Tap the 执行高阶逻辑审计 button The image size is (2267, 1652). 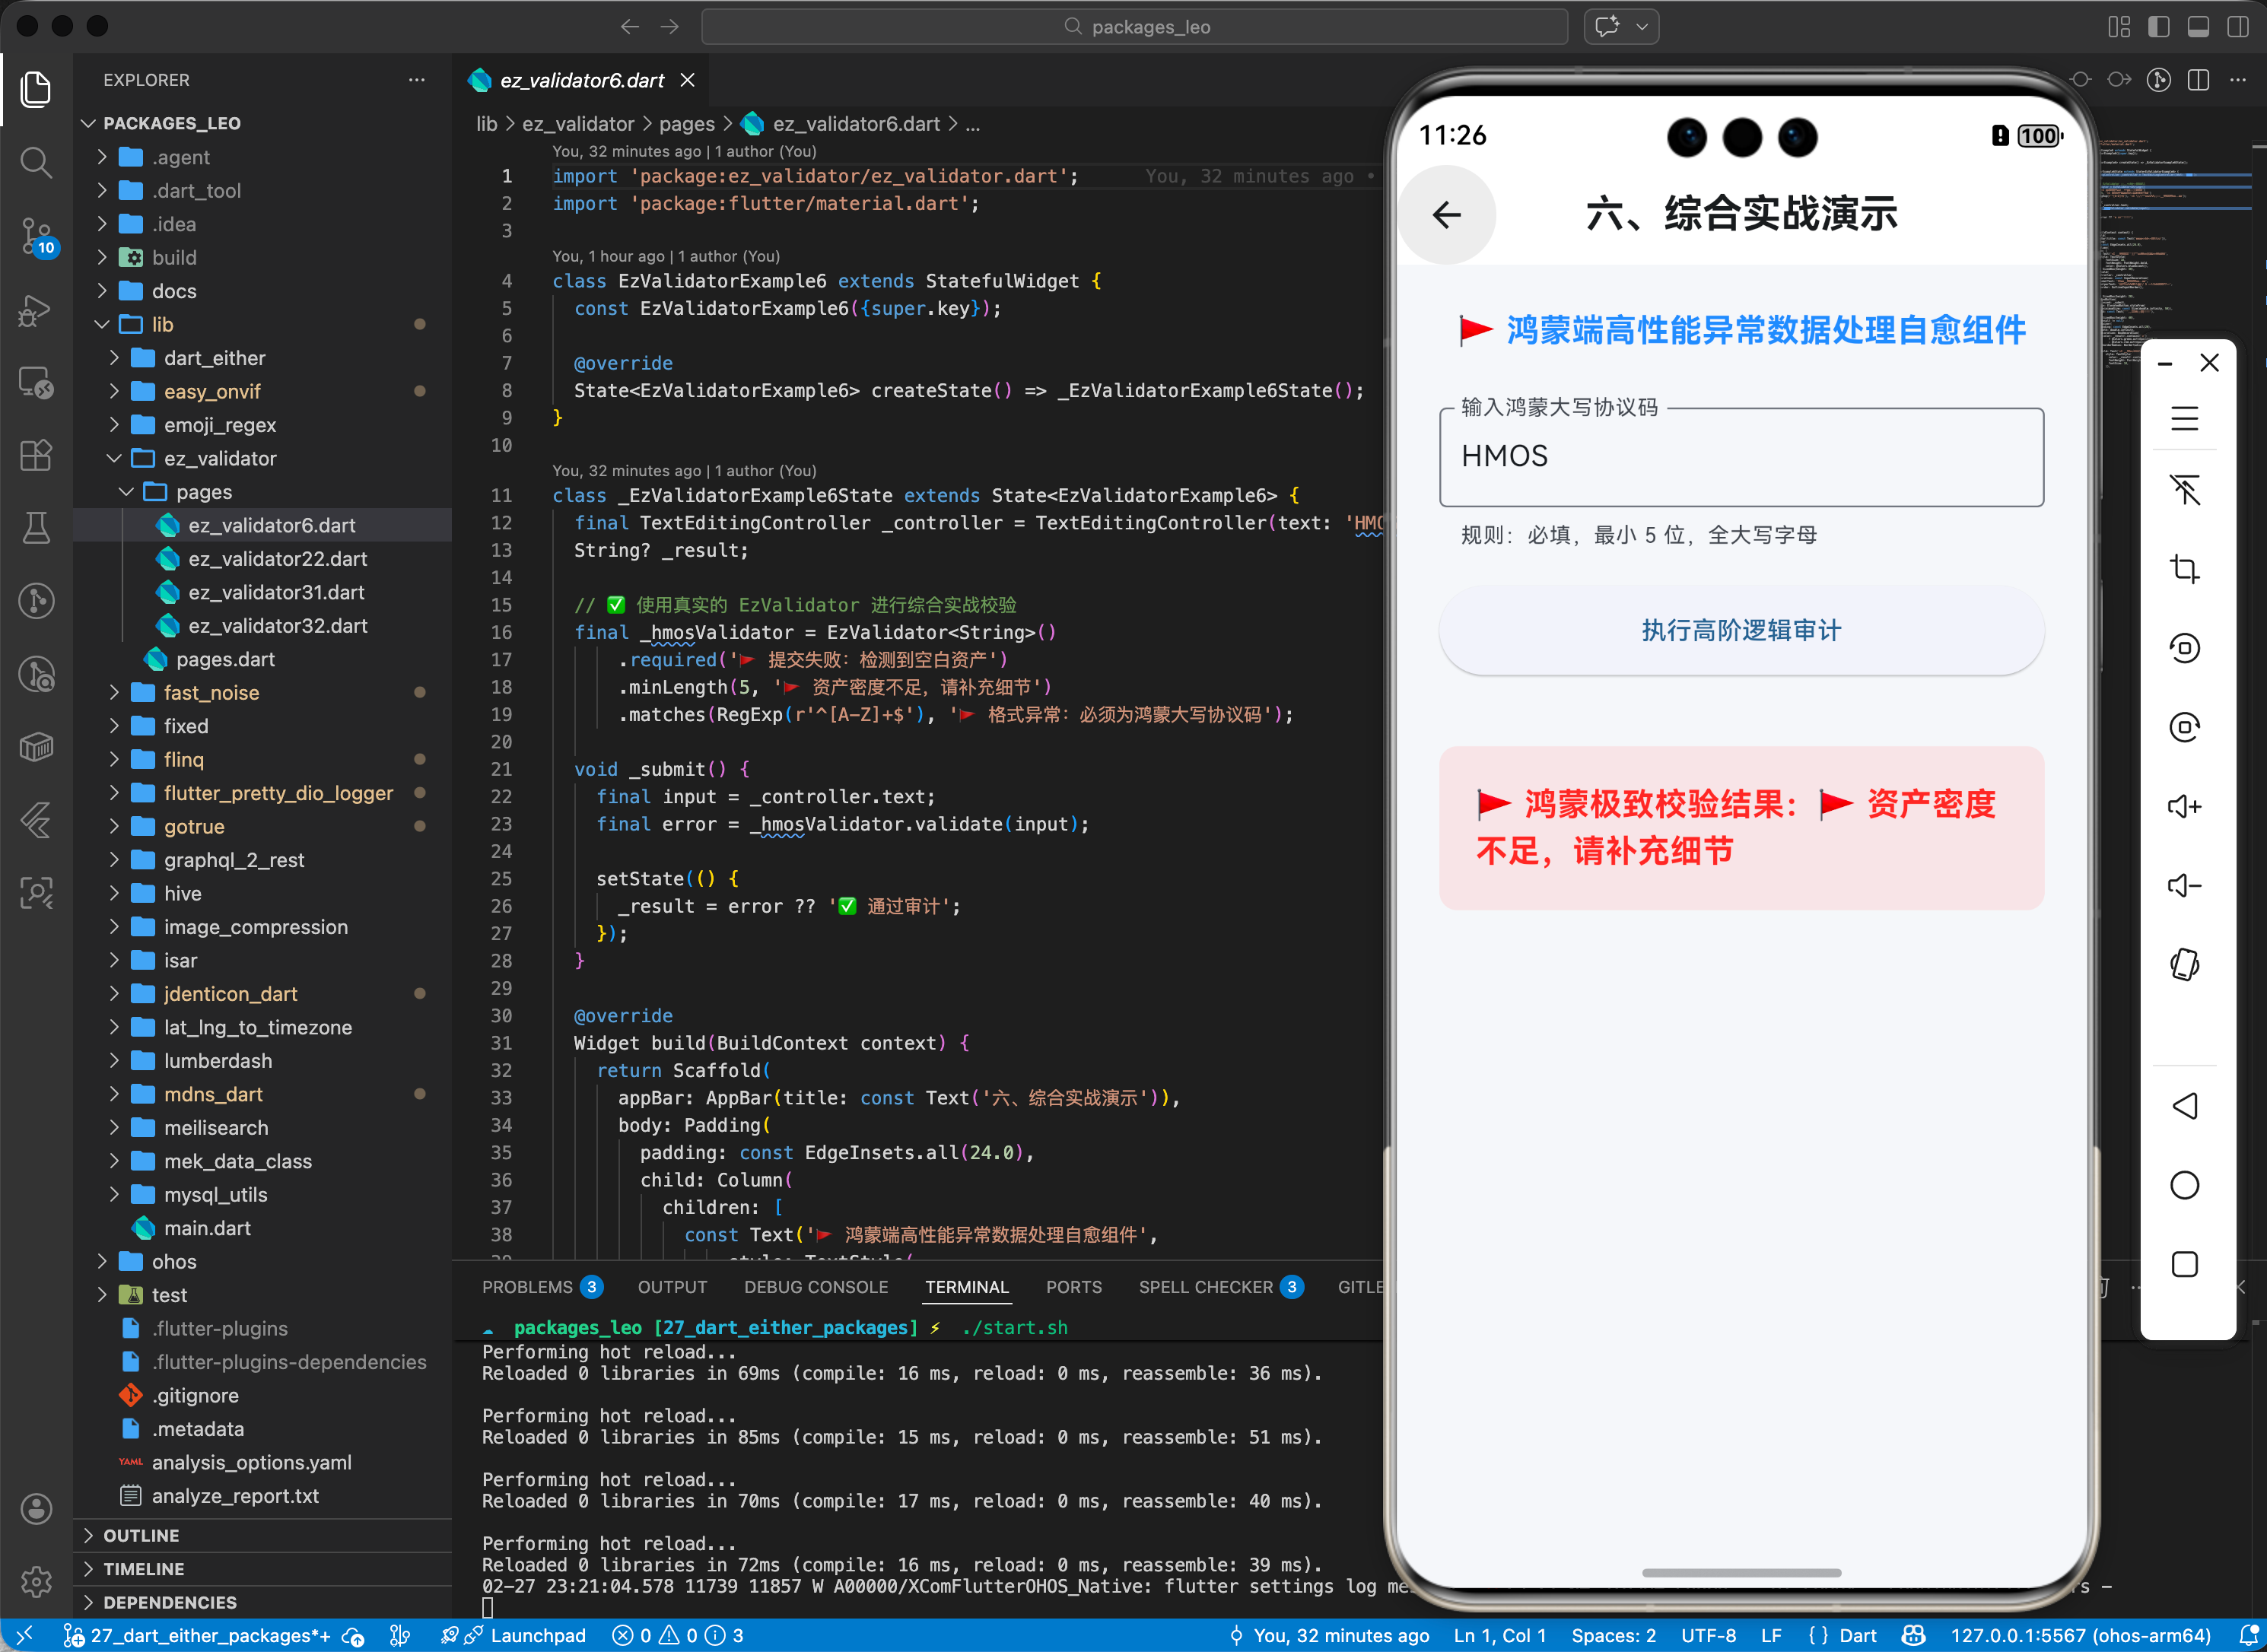tap(1740, 630)
